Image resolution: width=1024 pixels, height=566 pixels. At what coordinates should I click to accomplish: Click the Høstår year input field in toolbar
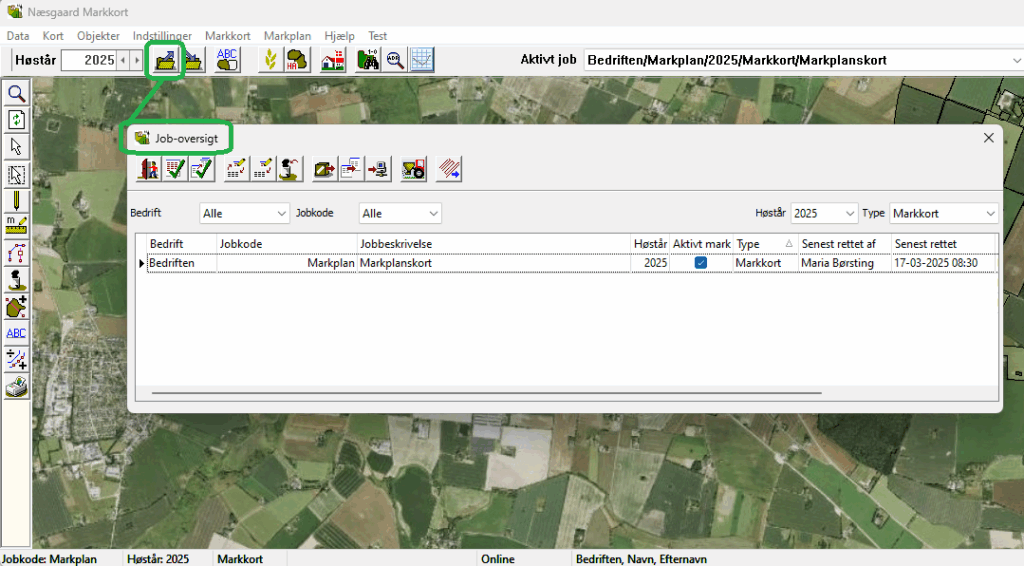pos(88,60)
